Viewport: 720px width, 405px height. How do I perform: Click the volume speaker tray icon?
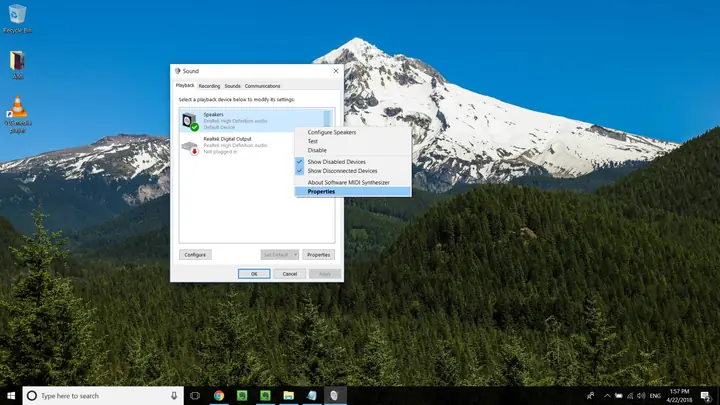tap(642, 395)
